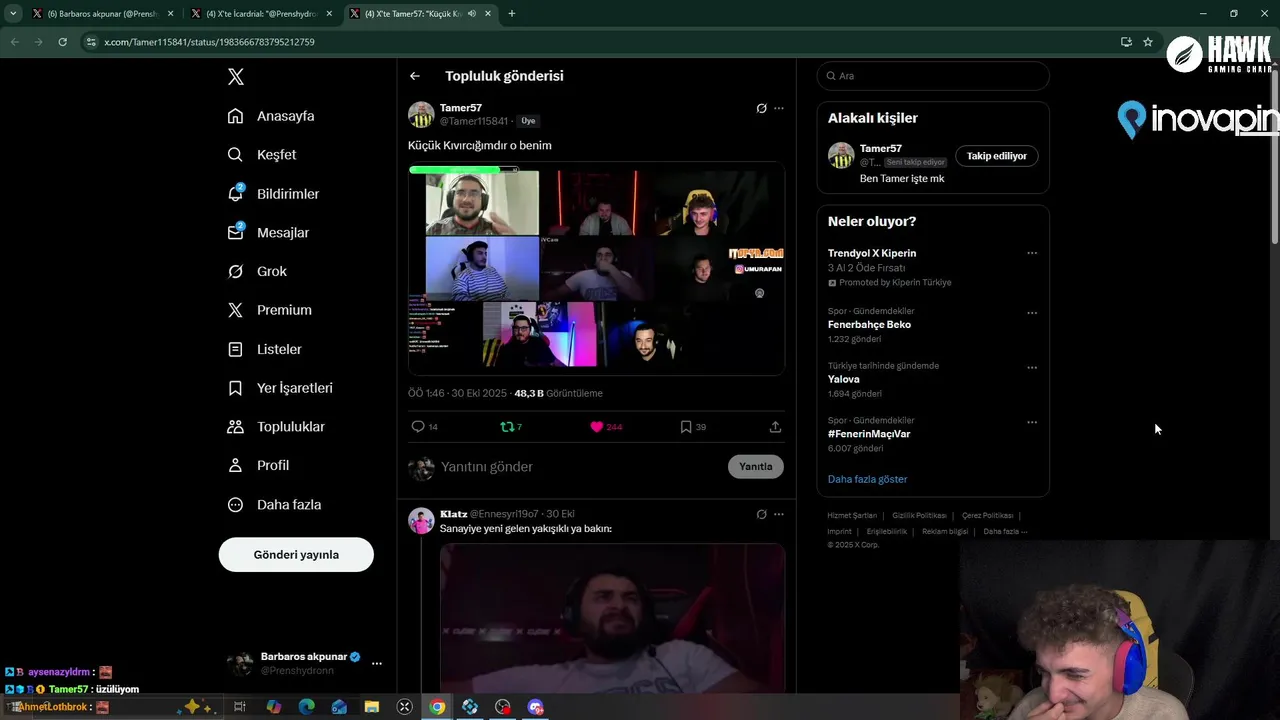Click Tamer57's avatar on the post
This screenshot has width=1280, height=720.
tap(421, 114)
